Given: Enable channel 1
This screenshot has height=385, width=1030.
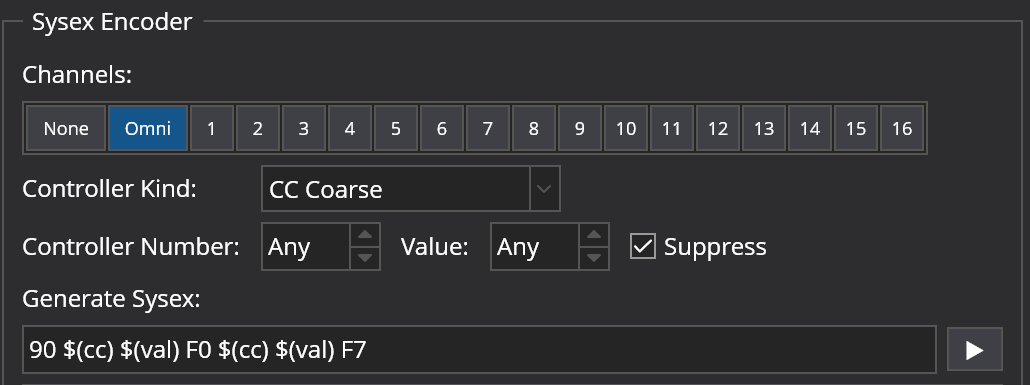Looking at the screenshot, I should click(212, 128).
